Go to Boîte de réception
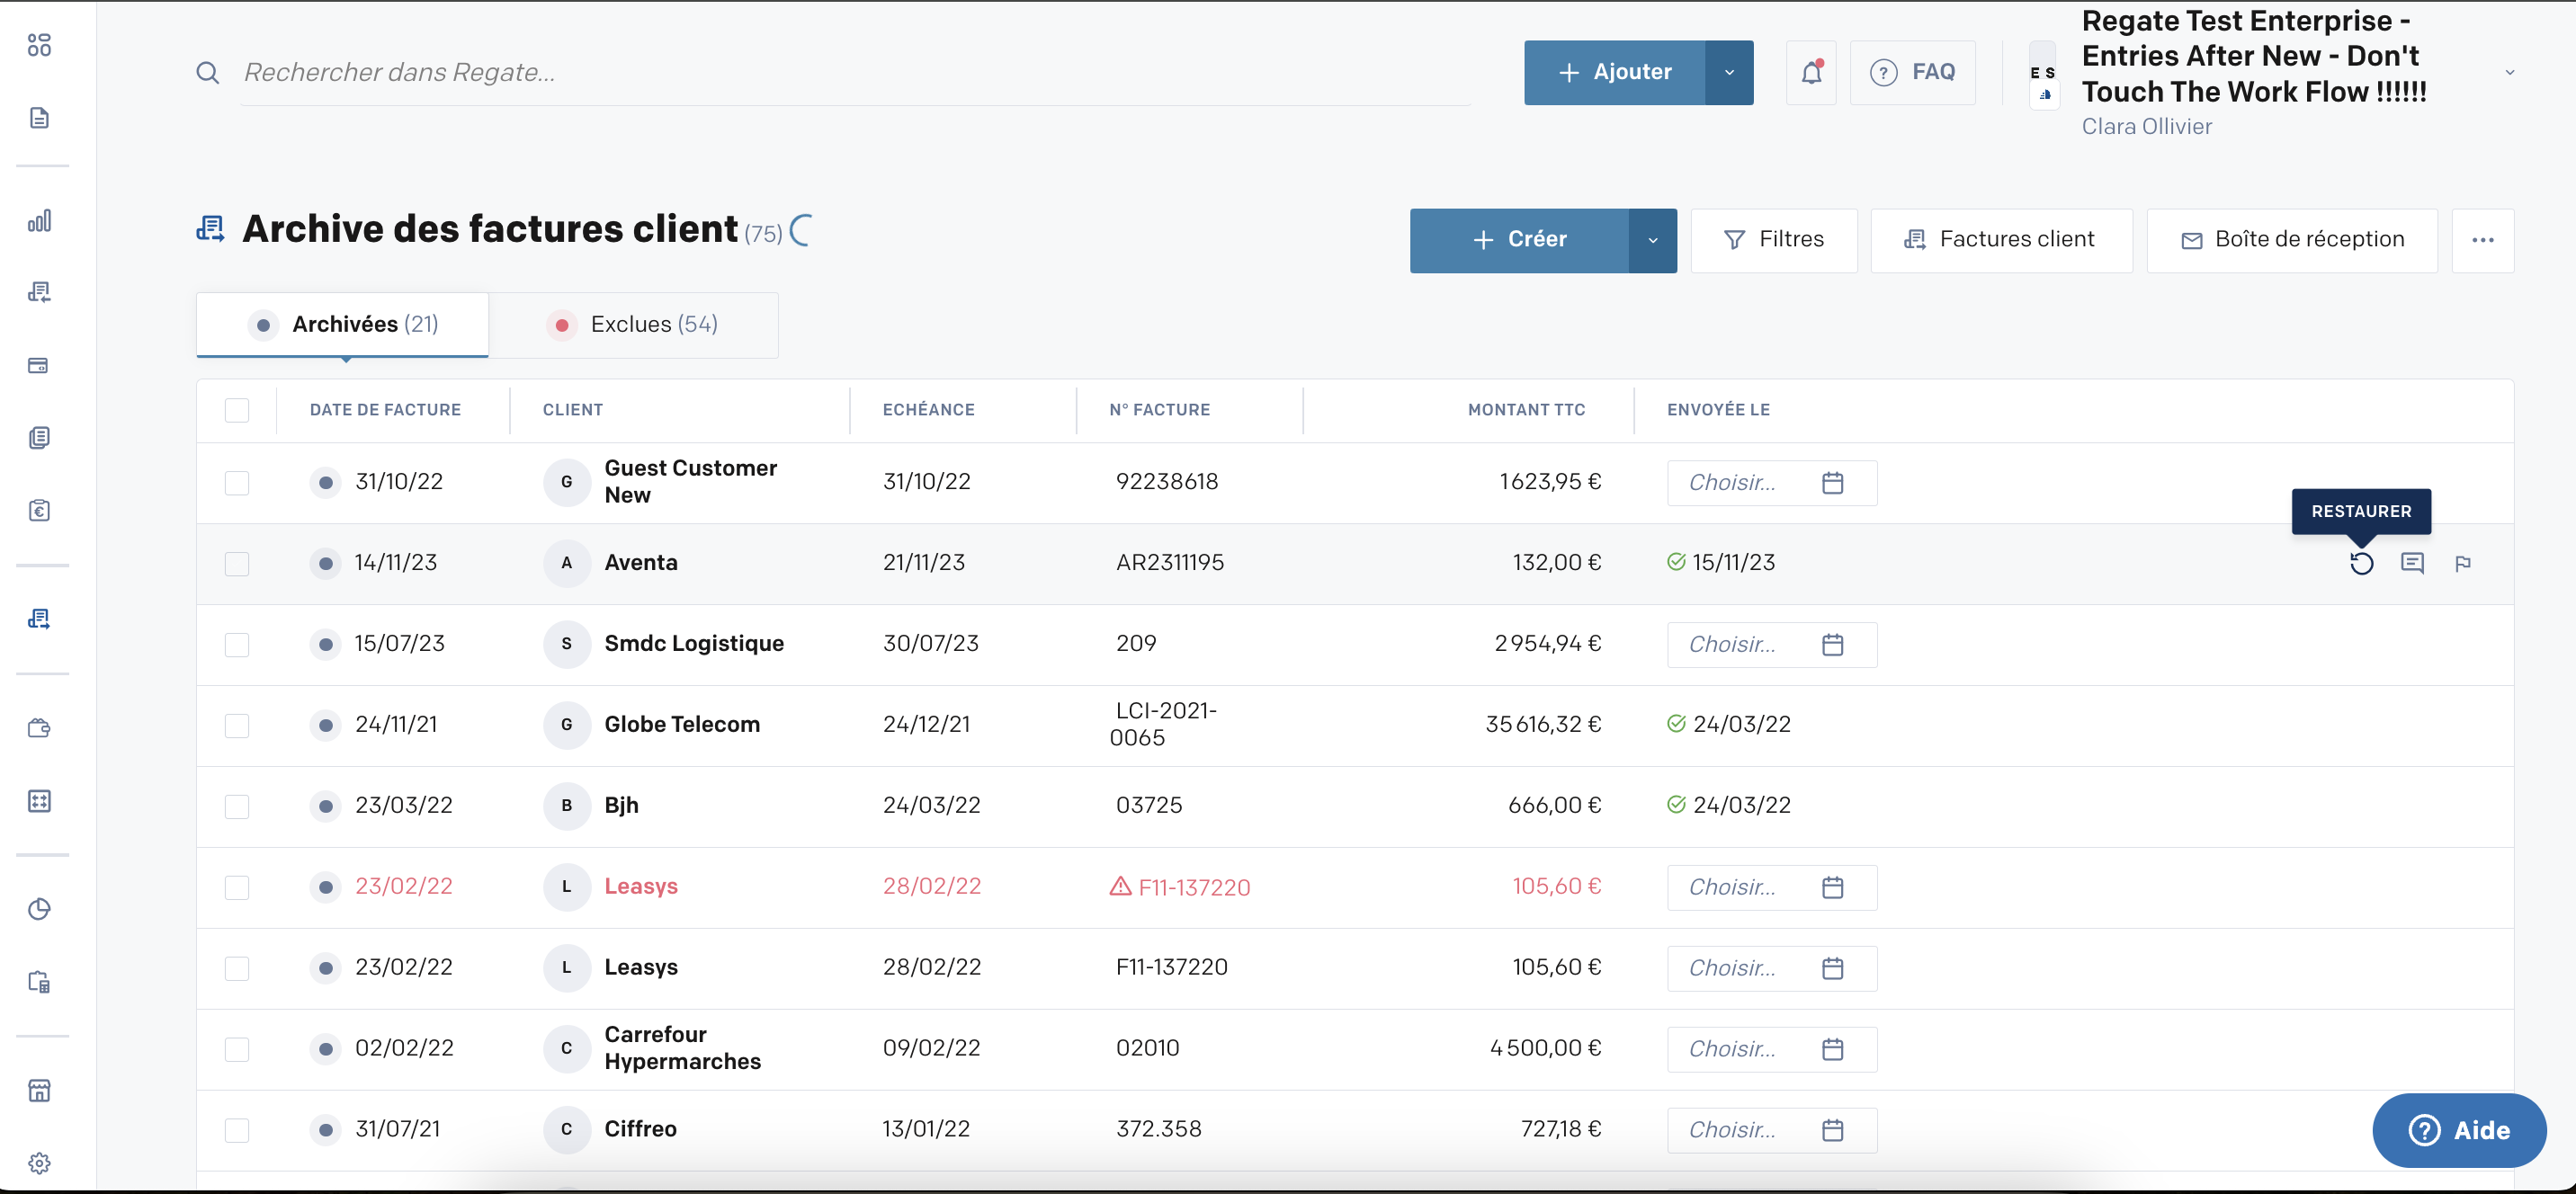The height and width of the screenshot is (1194, 2576). pos(2292,240)
